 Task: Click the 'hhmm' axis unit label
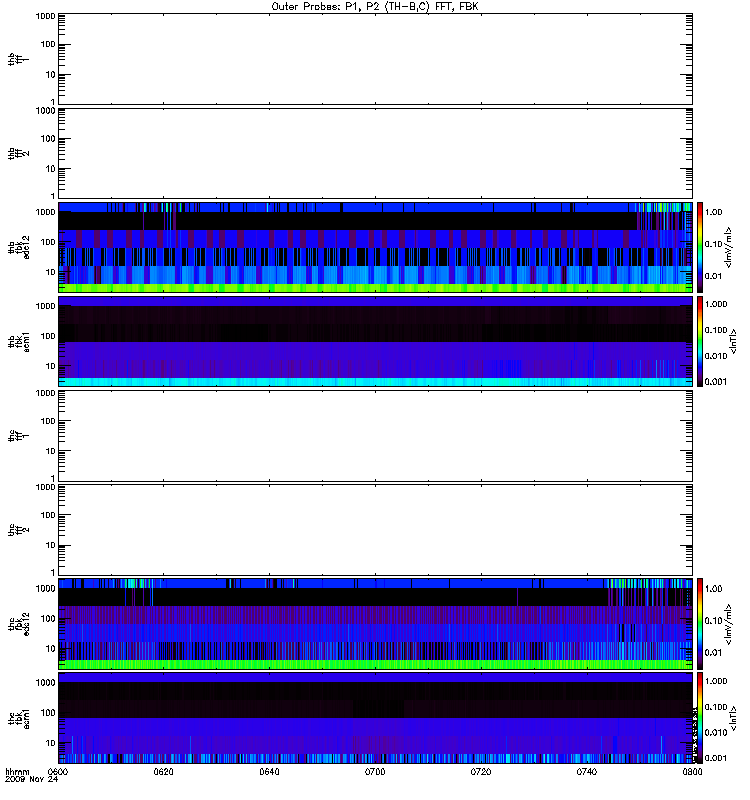point(17,771)
